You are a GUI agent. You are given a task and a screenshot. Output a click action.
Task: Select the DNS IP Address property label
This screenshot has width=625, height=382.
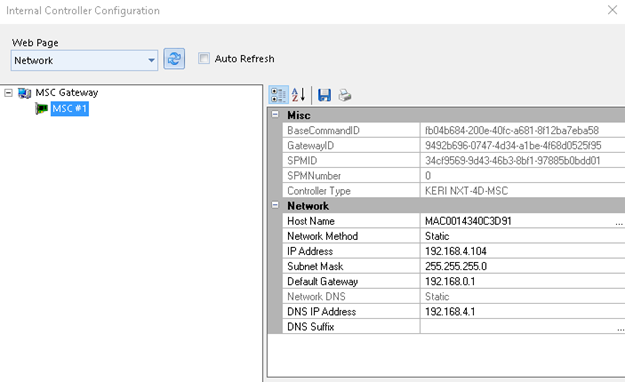[321, 312]
